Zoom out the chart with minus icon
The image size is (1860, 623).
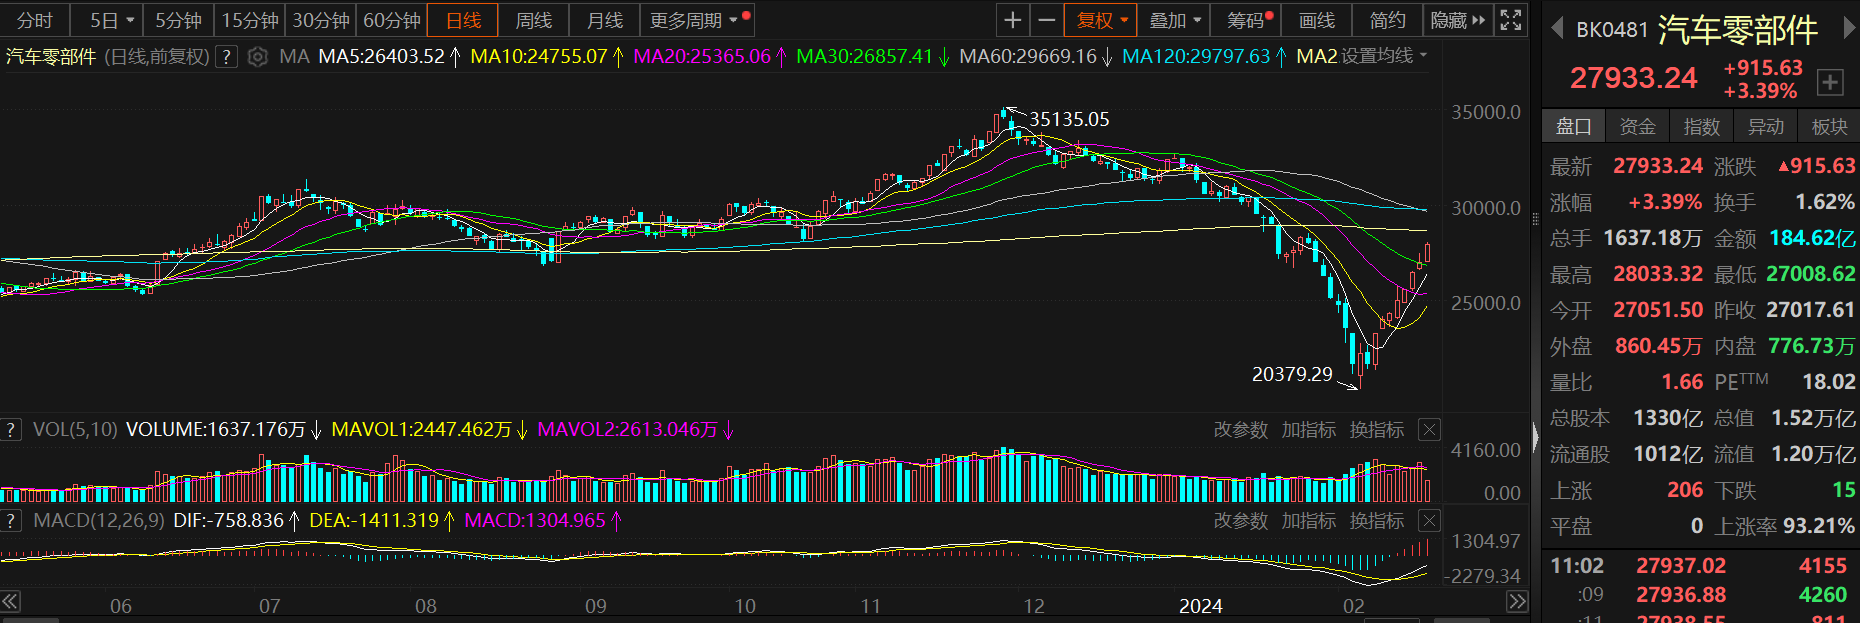click(1046, 20)
